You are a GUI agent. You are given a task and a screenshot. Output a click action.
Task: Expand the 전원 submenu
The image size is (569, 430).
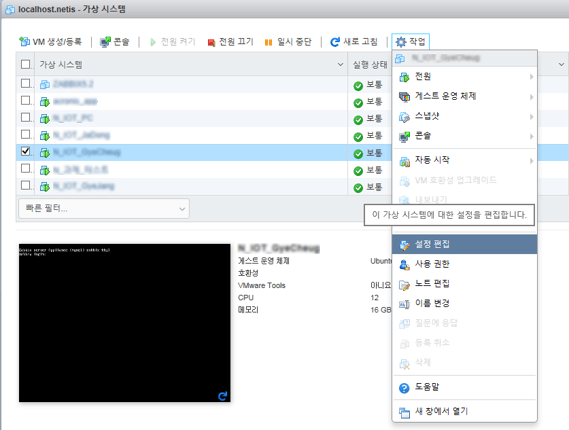click(x=464, y=77)
